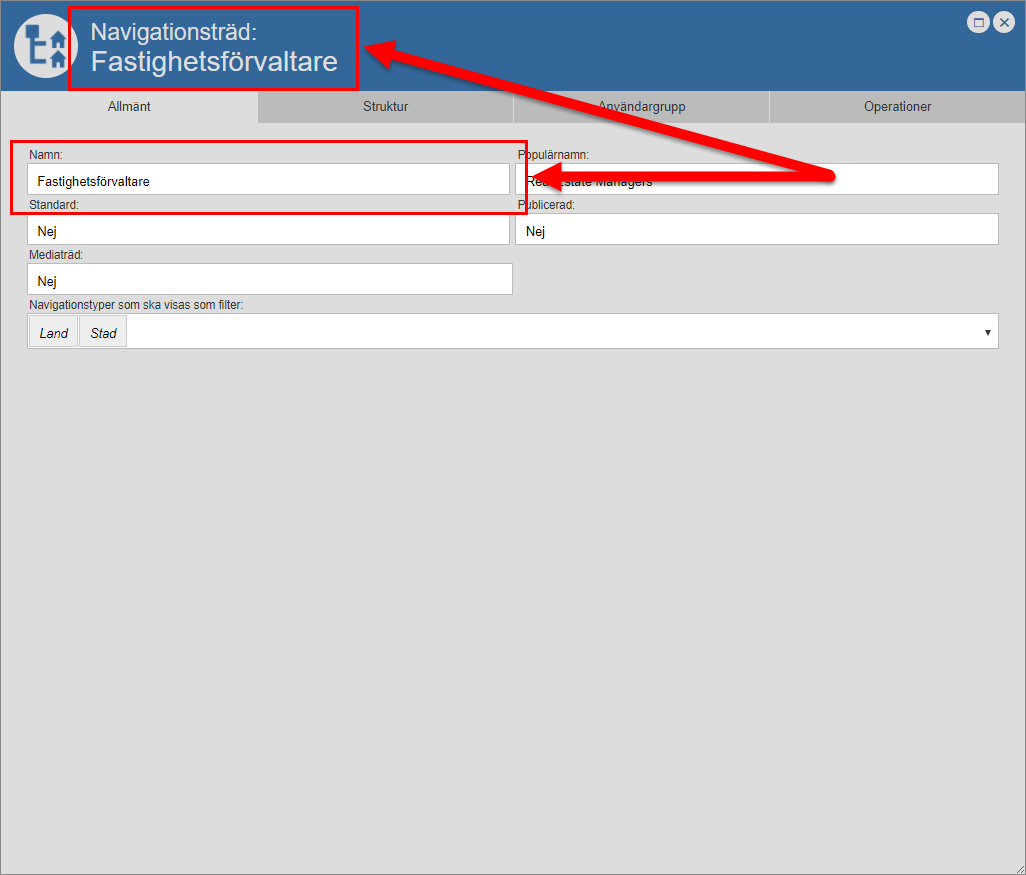1026x875 pixels.
Task: Maximize the dialog window
Action: [x=979, y=23]
